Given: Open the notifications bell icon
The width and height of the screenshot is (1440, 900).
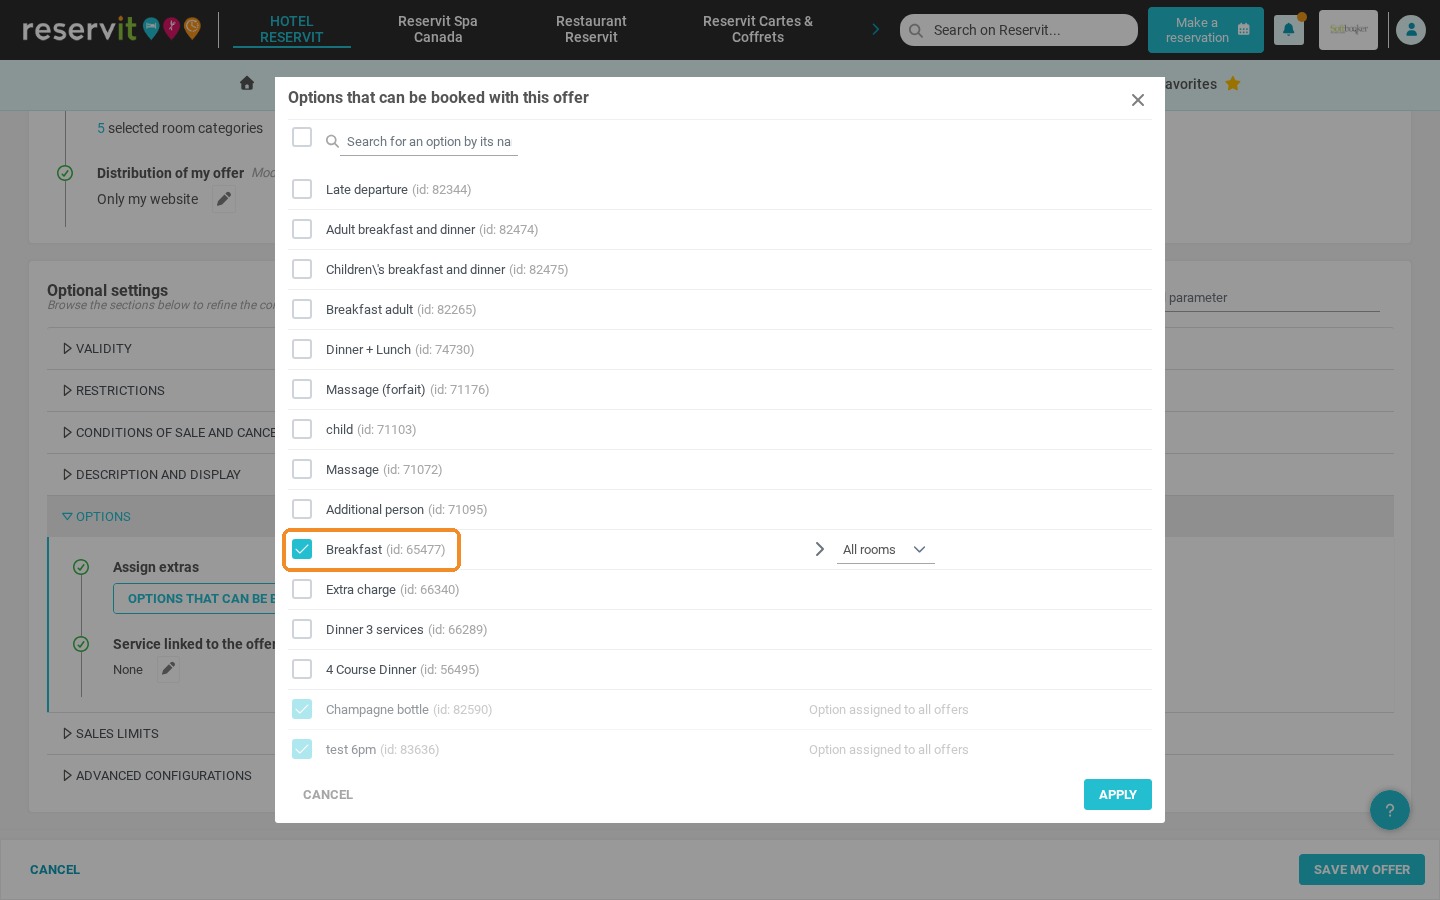Looking at the screenshot, I should coord(1288,30).
